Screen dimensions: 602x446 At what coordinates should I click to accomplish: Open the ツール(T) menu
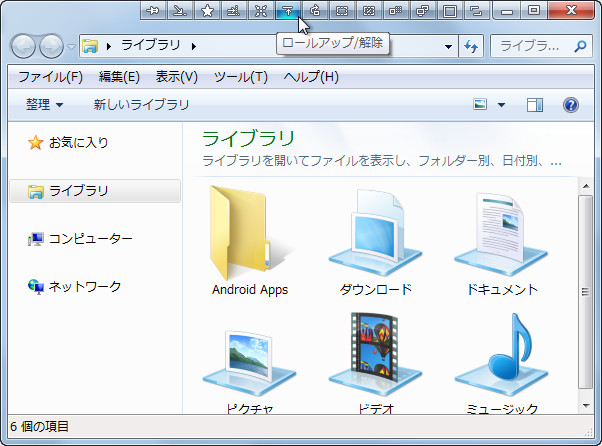click(241, 77)
